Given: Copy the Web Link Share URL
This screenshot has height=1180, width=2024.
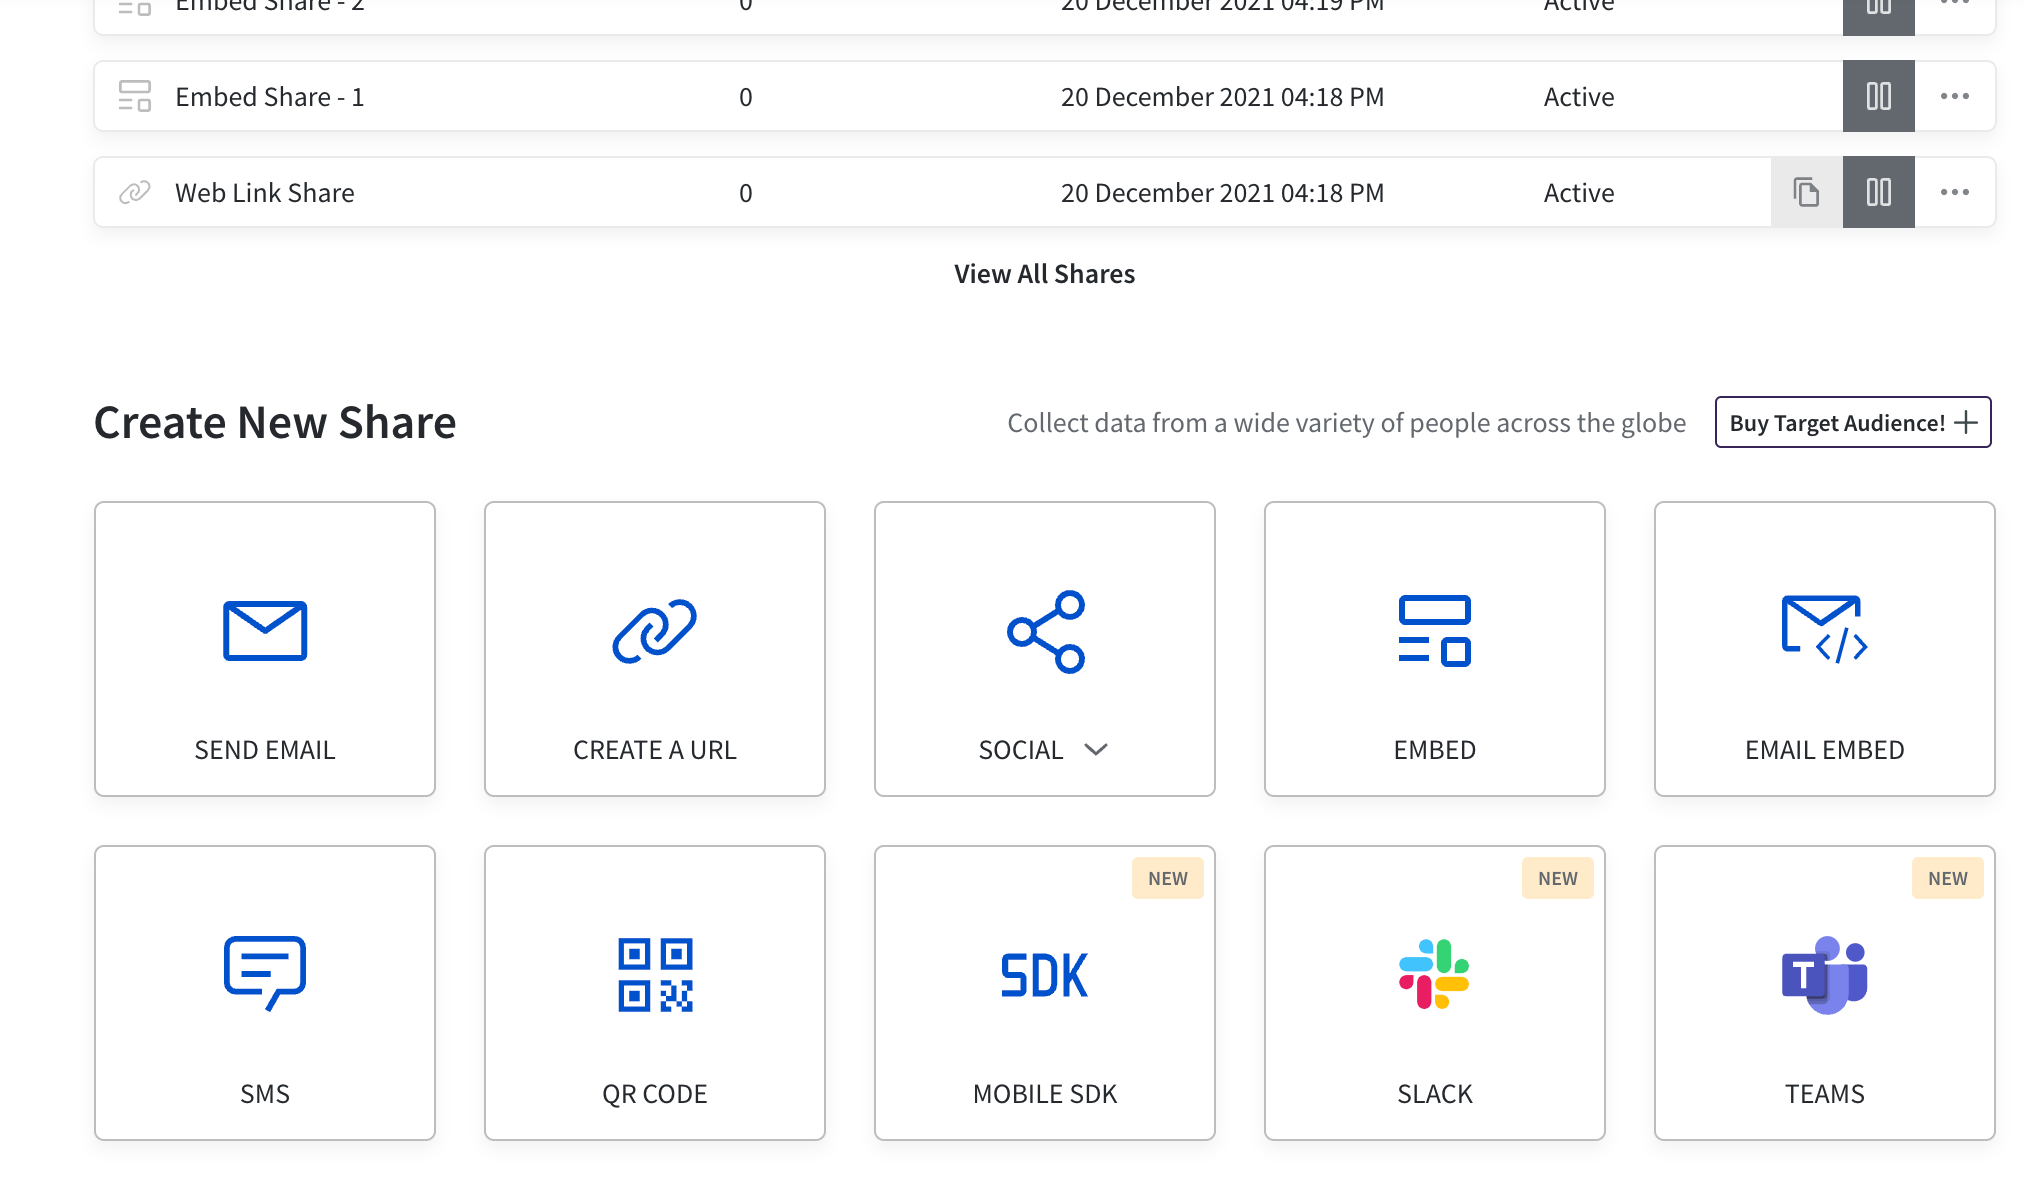Looking at the screenshot, I should [x=1806, y=192].
